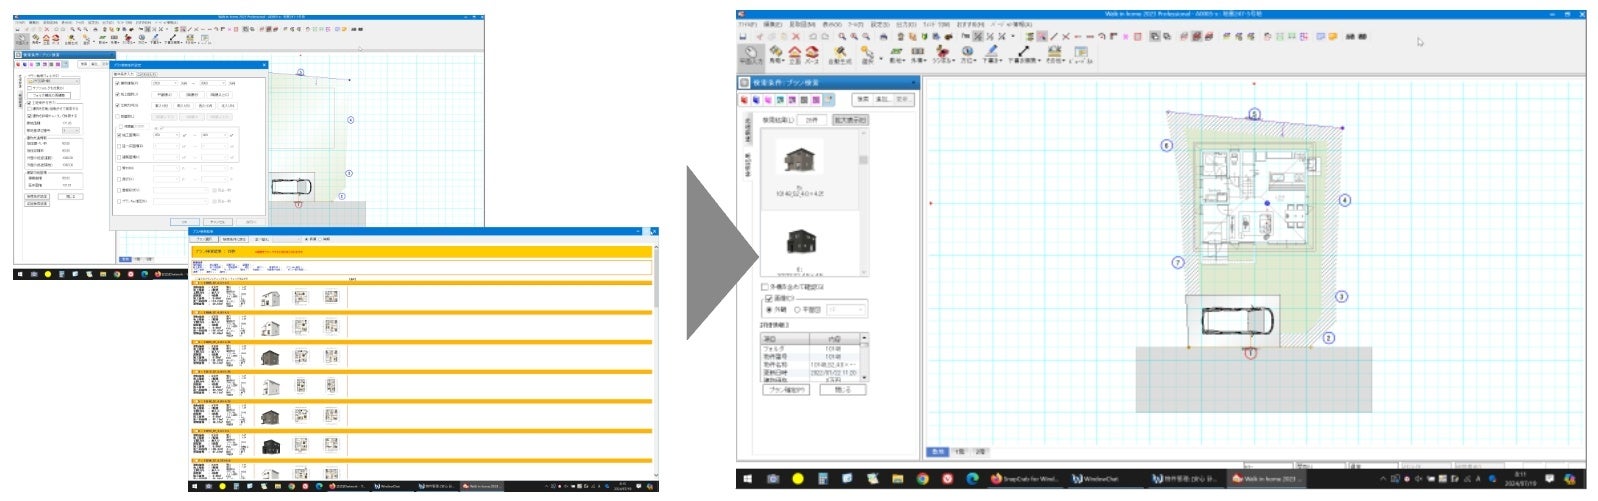Click the first magnifier zoom icon
This screenshot has height=501, width=1598.
click(x=842, y=36)
